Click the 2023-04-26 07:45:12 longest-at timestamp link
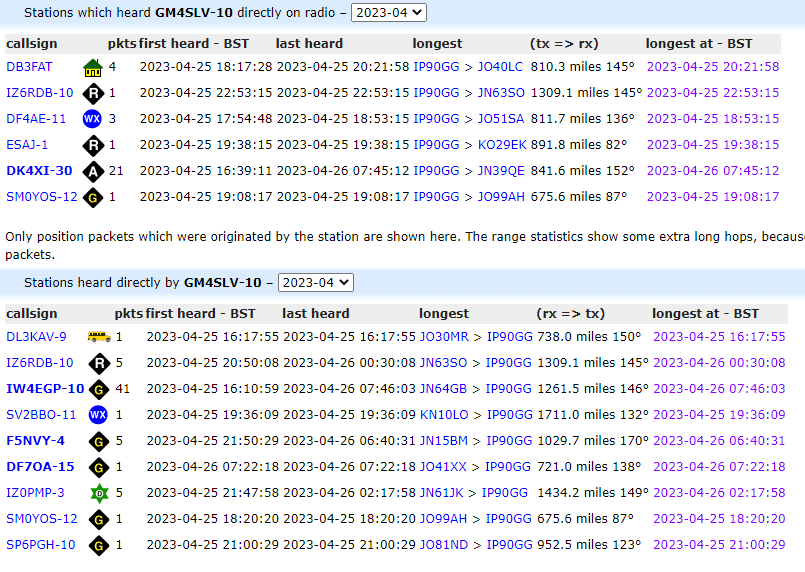This screenshot has width=805, height=572. [x=712, y=171]
